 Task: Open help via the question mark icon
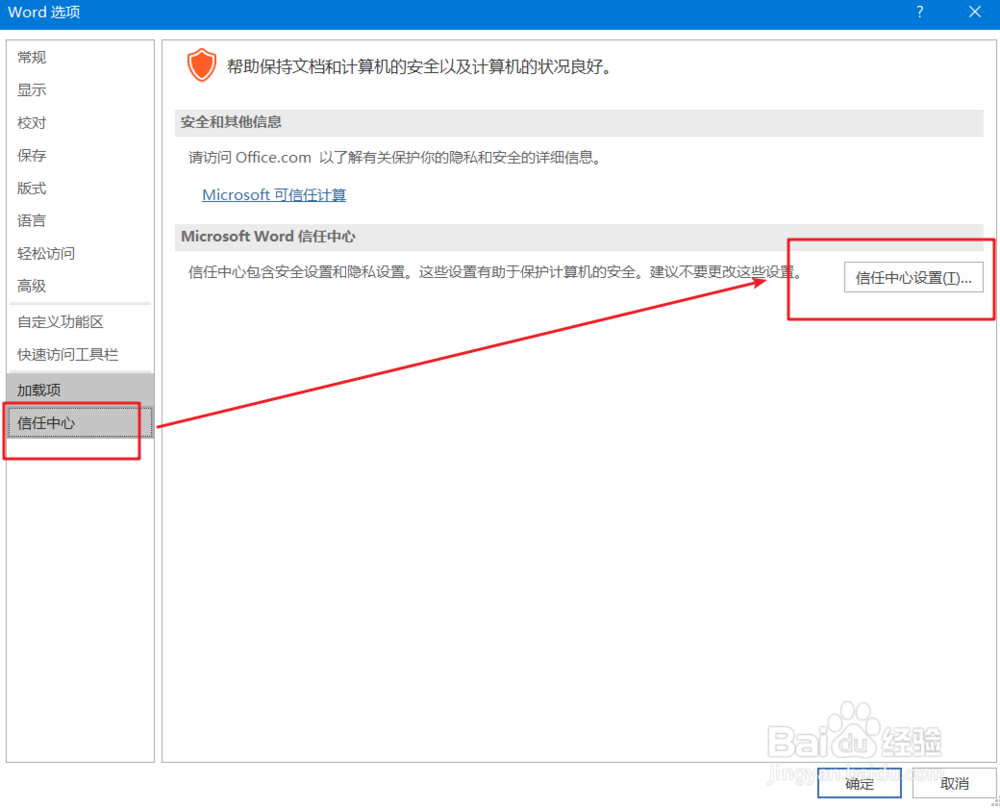920,12
